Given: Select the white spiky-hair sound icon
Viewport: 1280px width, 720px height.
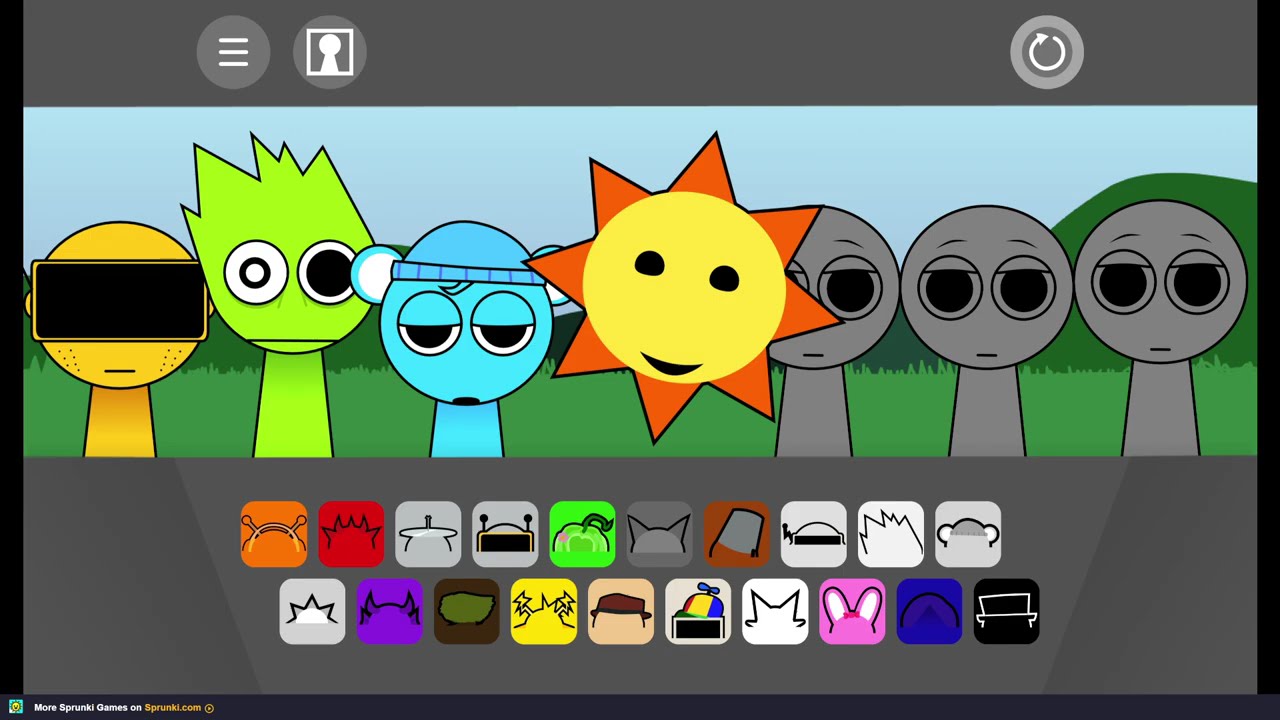Looking at the screenshot, I should (x=890, y=534).
